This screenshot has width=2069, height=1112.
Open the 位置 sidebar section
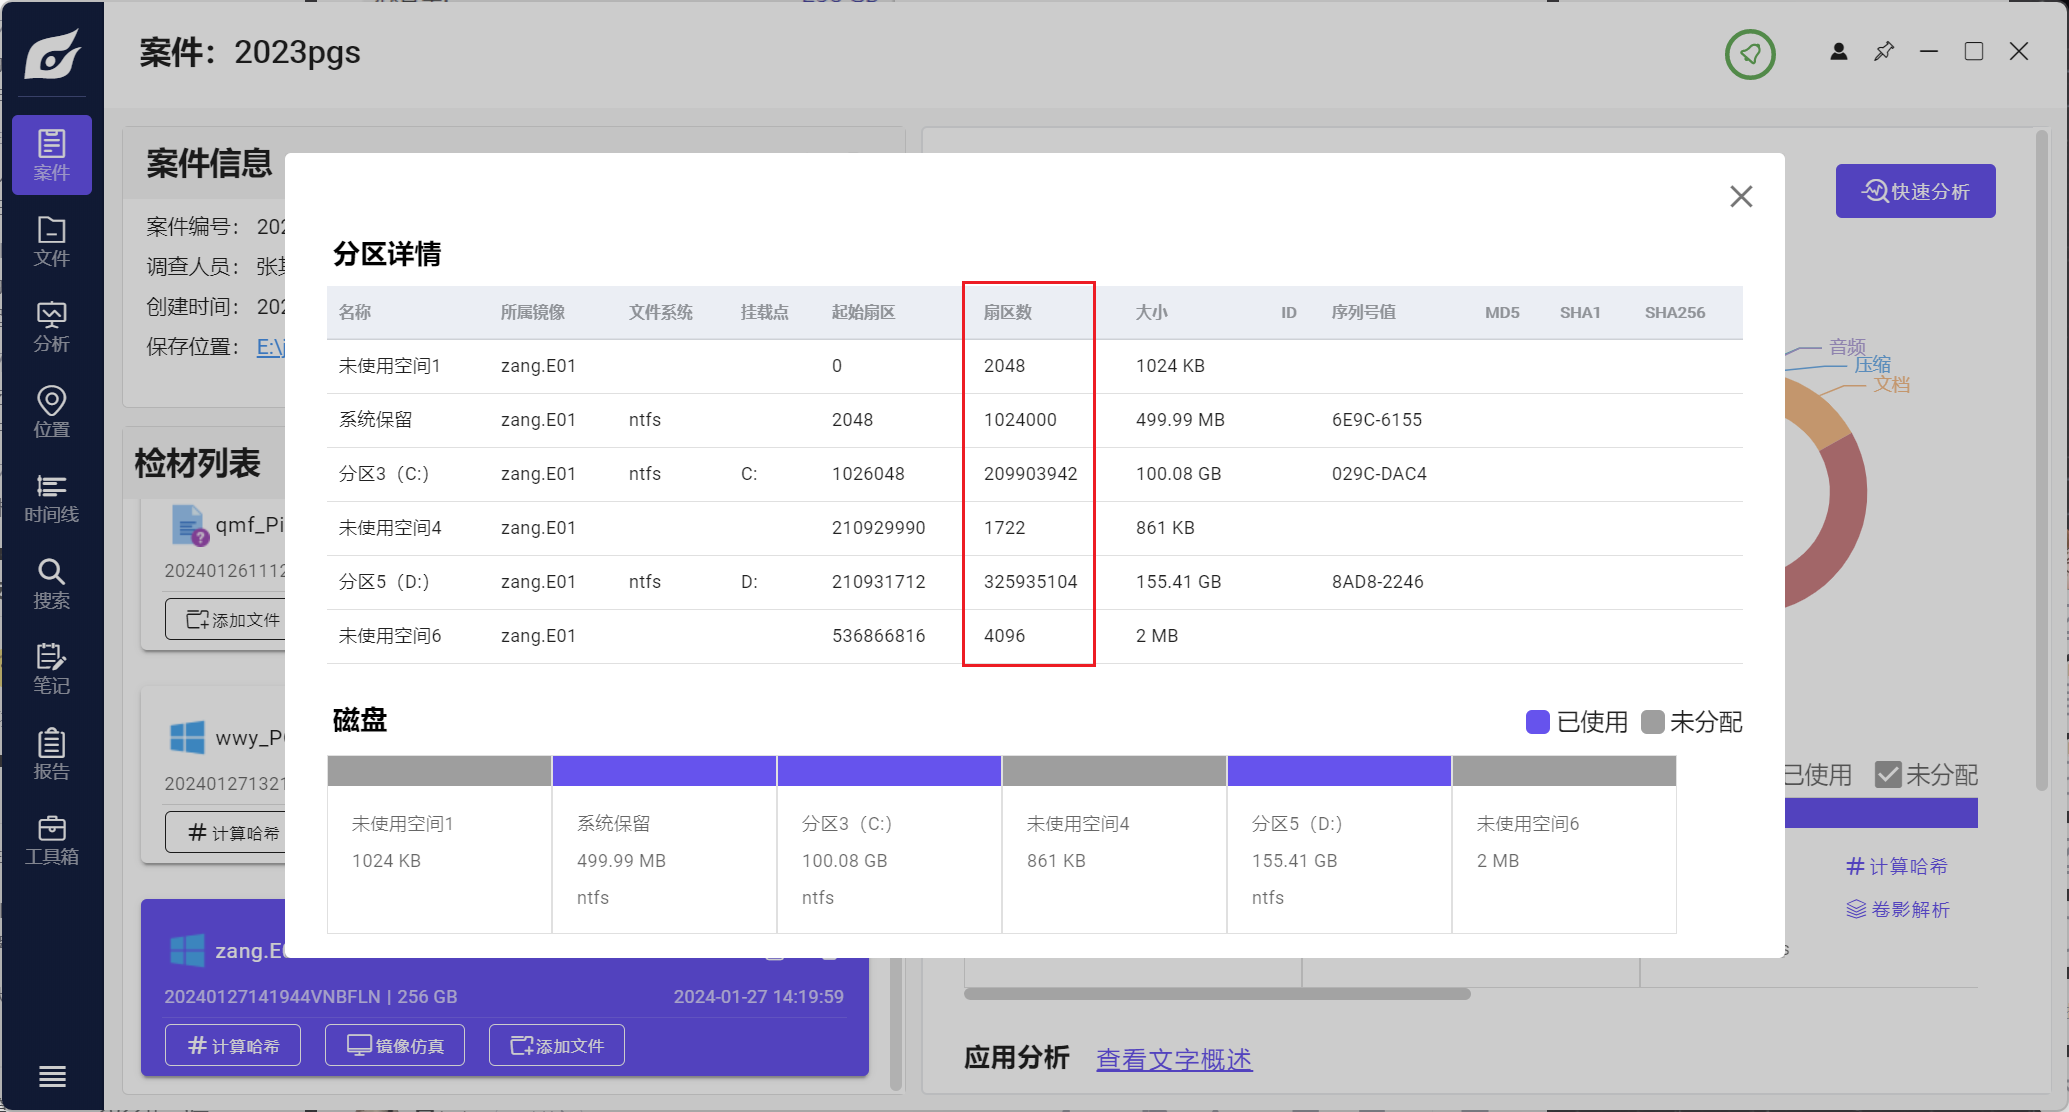(x=52, y=412)
